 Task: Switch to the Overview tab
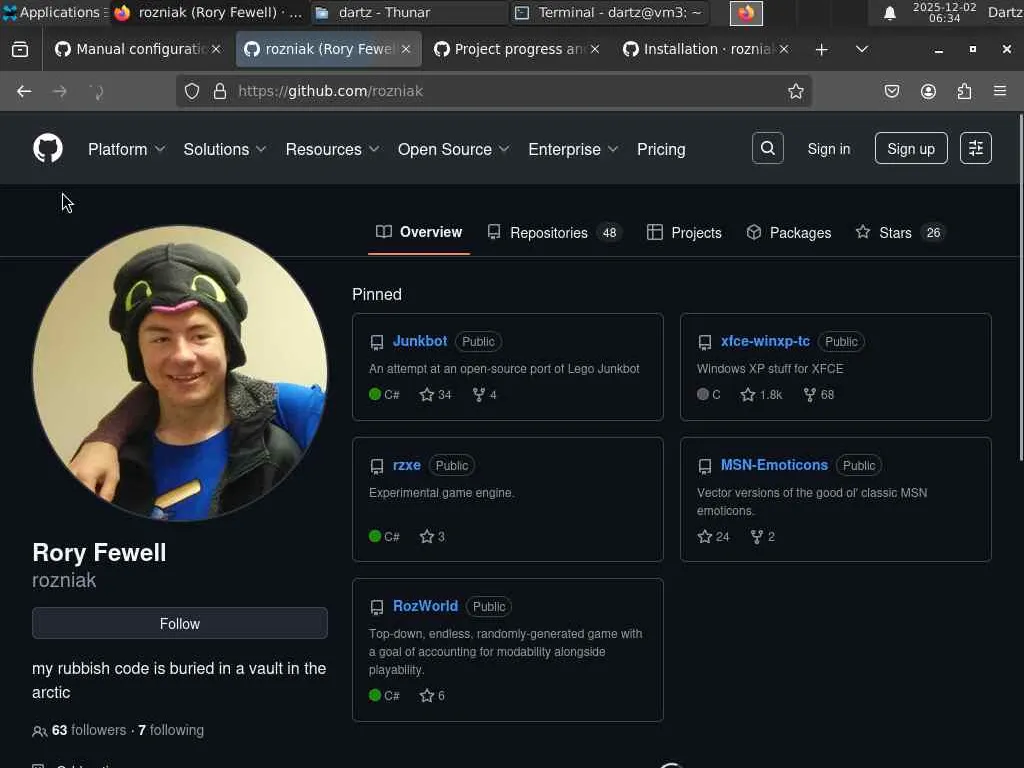point(419,232)
